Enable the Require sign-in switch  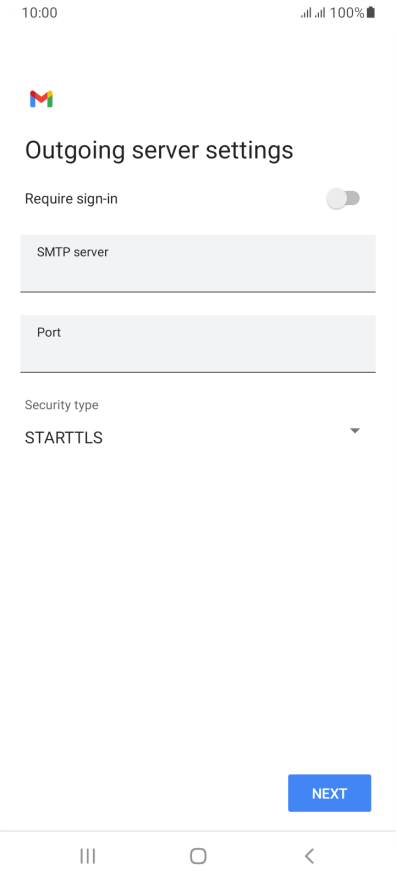pyautogui.click(x=343, y=199)
